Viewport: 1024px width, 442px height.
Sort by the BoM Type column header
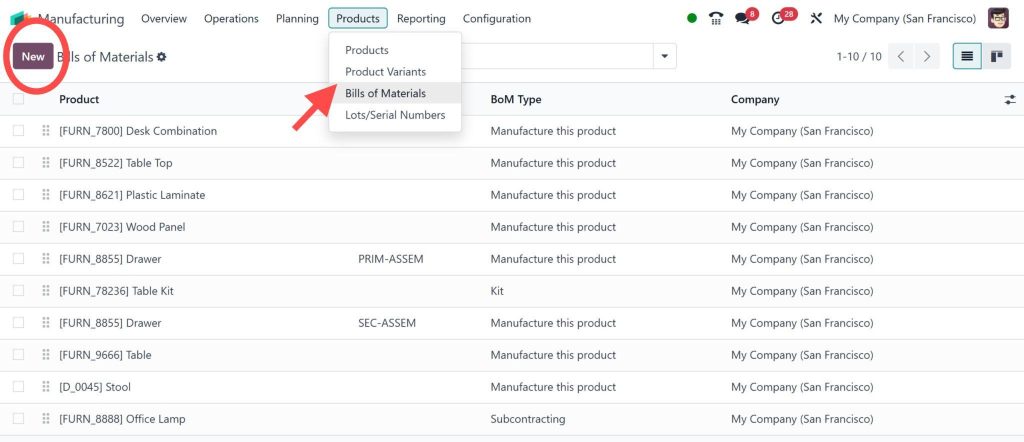[516, 99]
